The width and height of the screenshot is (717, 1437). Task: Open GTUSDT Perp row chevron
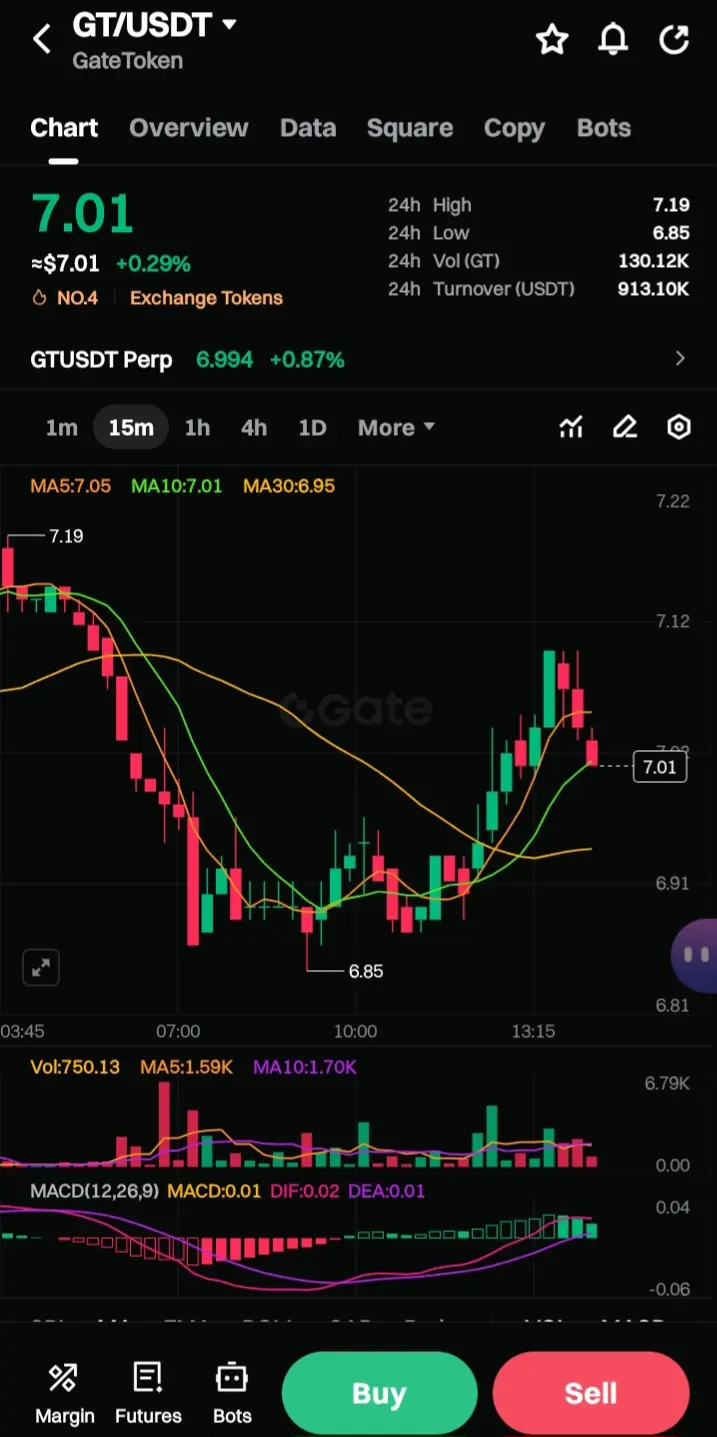click(681, 359)
